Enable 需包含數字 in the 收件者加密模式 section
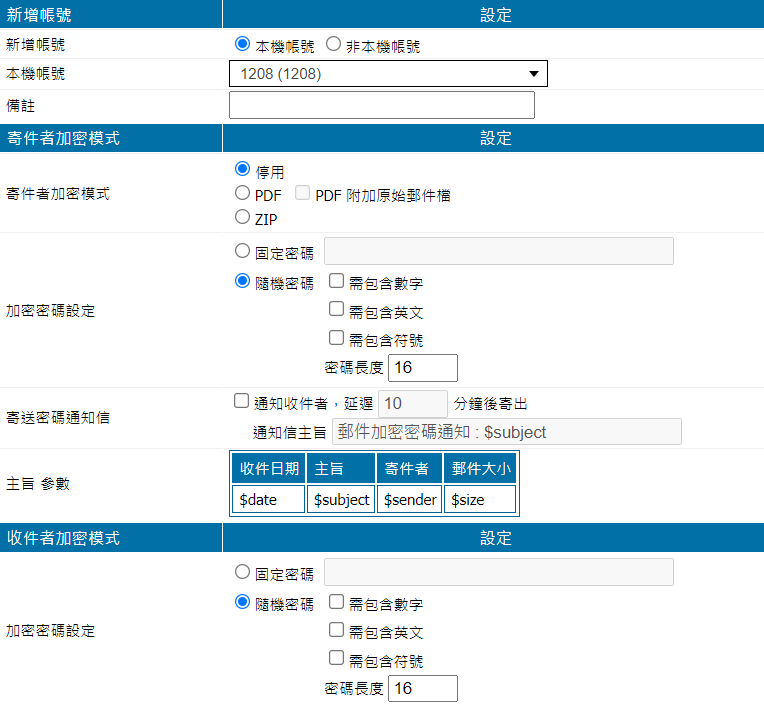Image resolution: width=764 pixels, height=706 pixels. (x=337, y=603)
